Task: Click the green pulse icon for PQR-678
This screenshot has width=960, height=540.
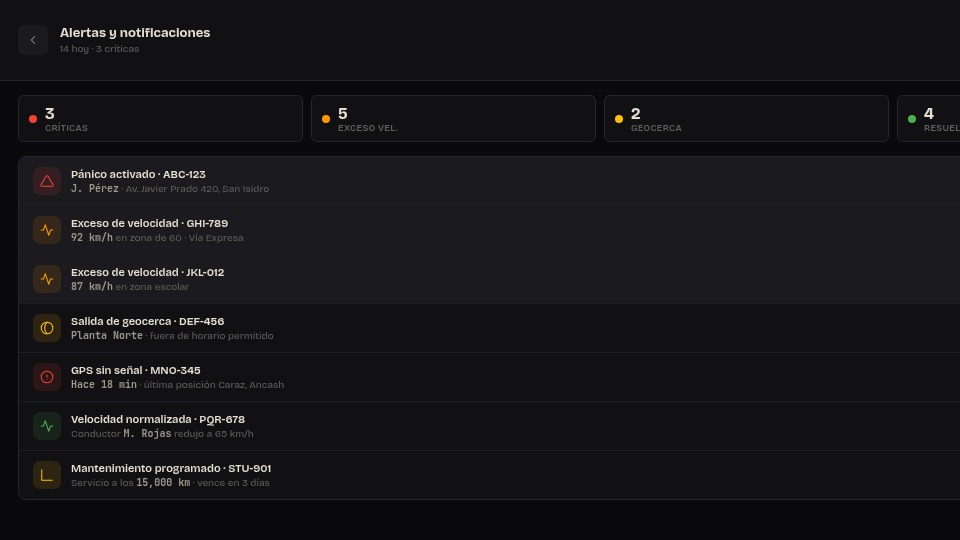Action: point(47,426)
